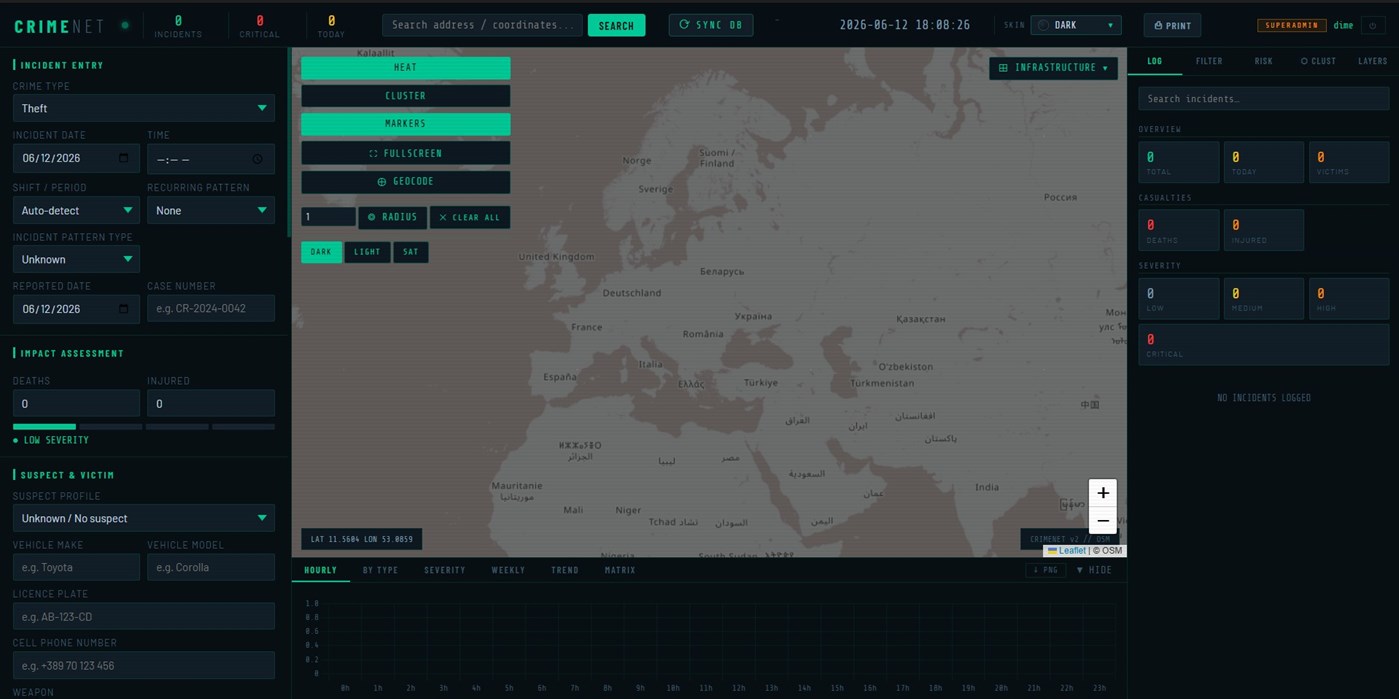This screenshot has width=1399, height=699.
Task: Click the Cell Phone Number field
Action: [x=143, y=665]
